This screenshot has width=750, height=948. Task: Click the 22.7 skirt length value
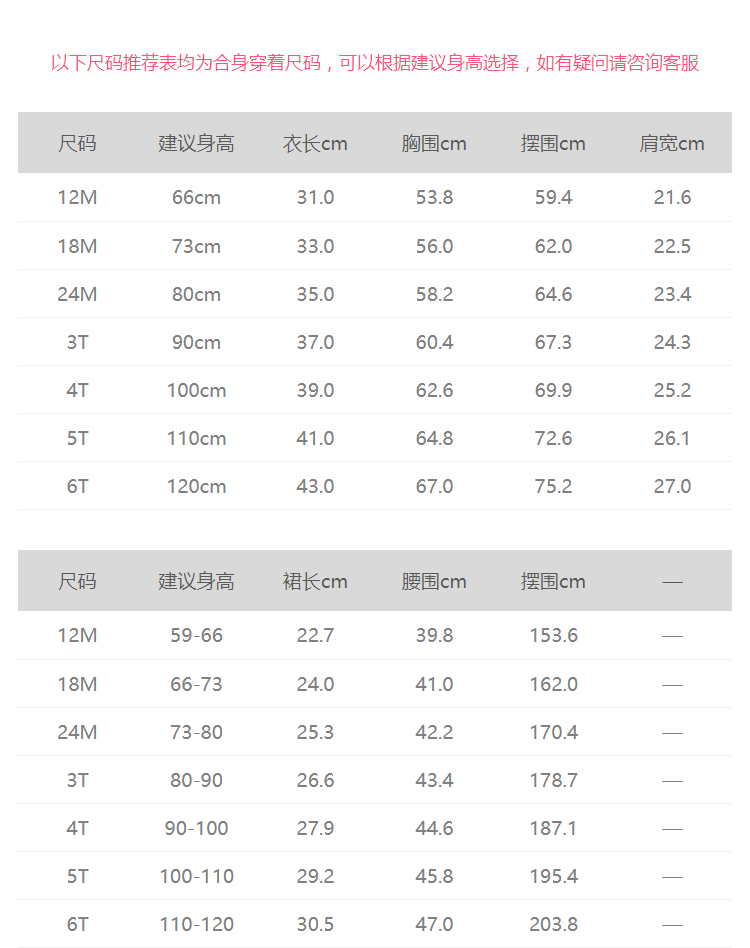coord(315,635)
